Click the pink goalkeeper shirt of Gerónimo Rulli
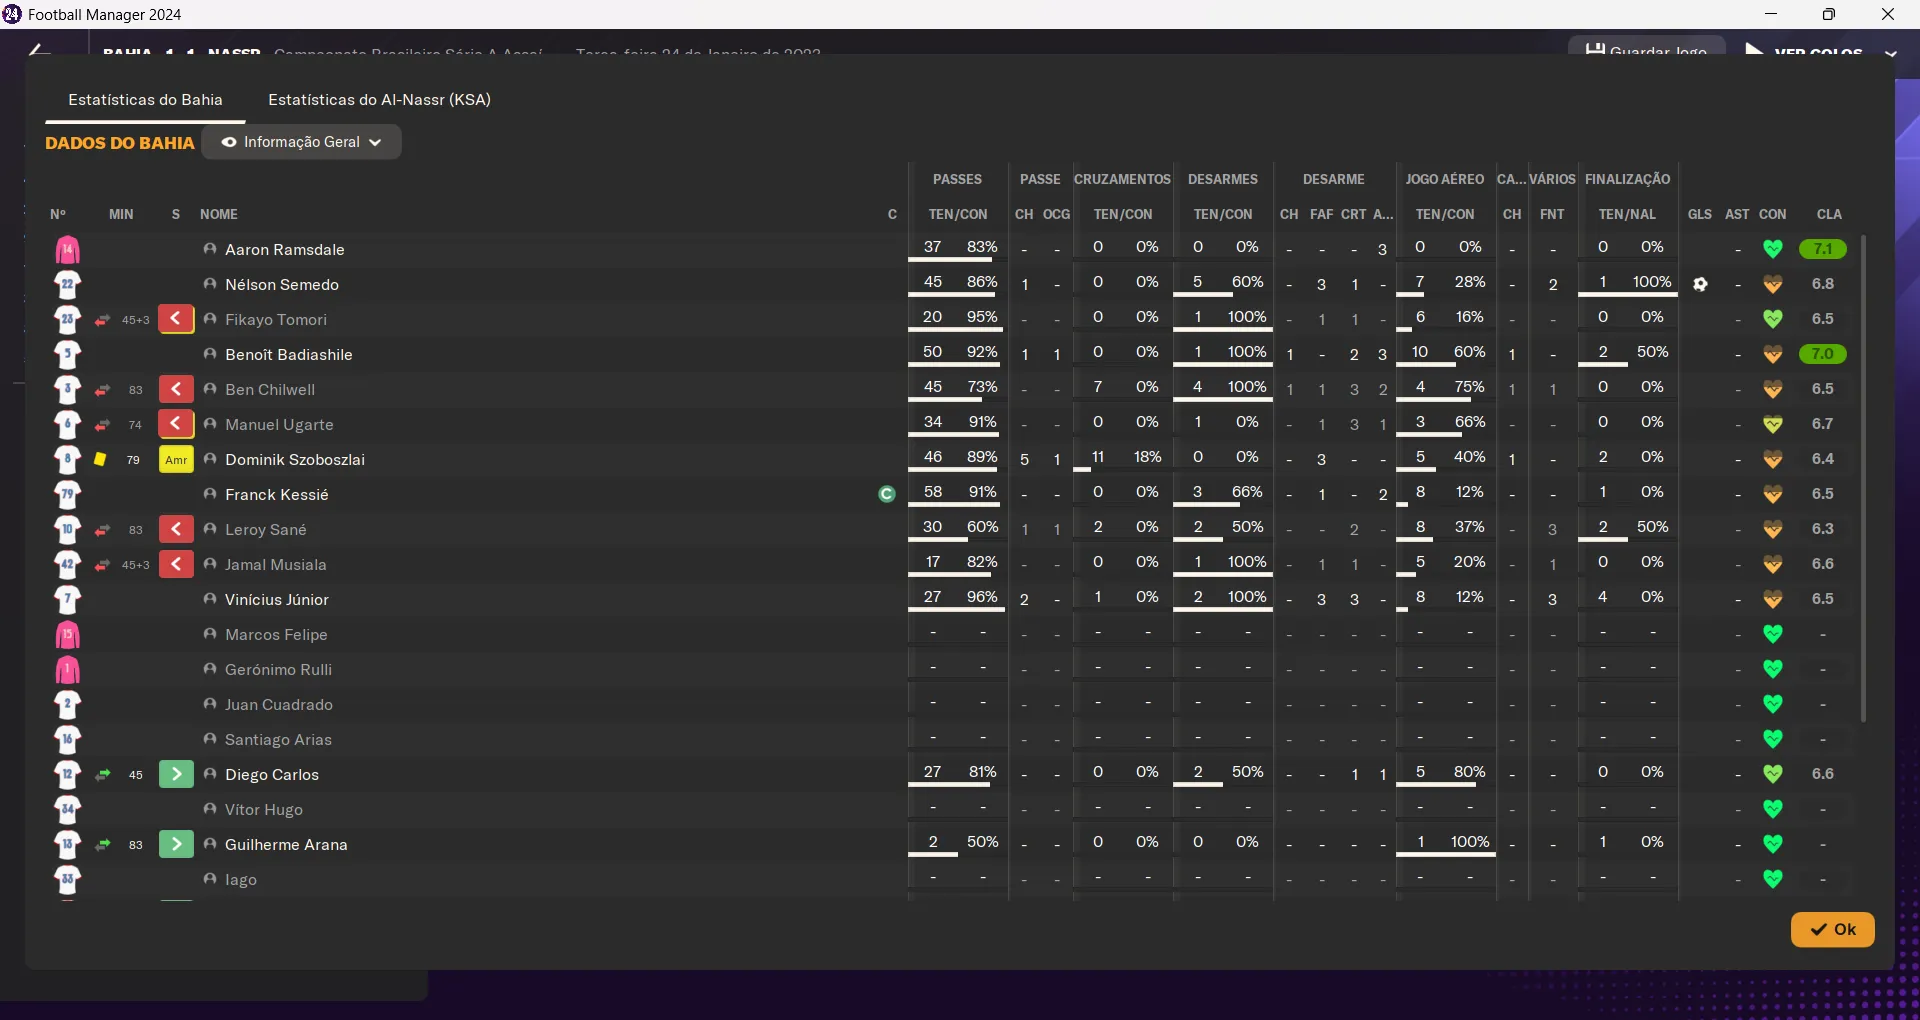This screenshot has height=1020, width=1920. pyautogui.click(x=68, y=670)
